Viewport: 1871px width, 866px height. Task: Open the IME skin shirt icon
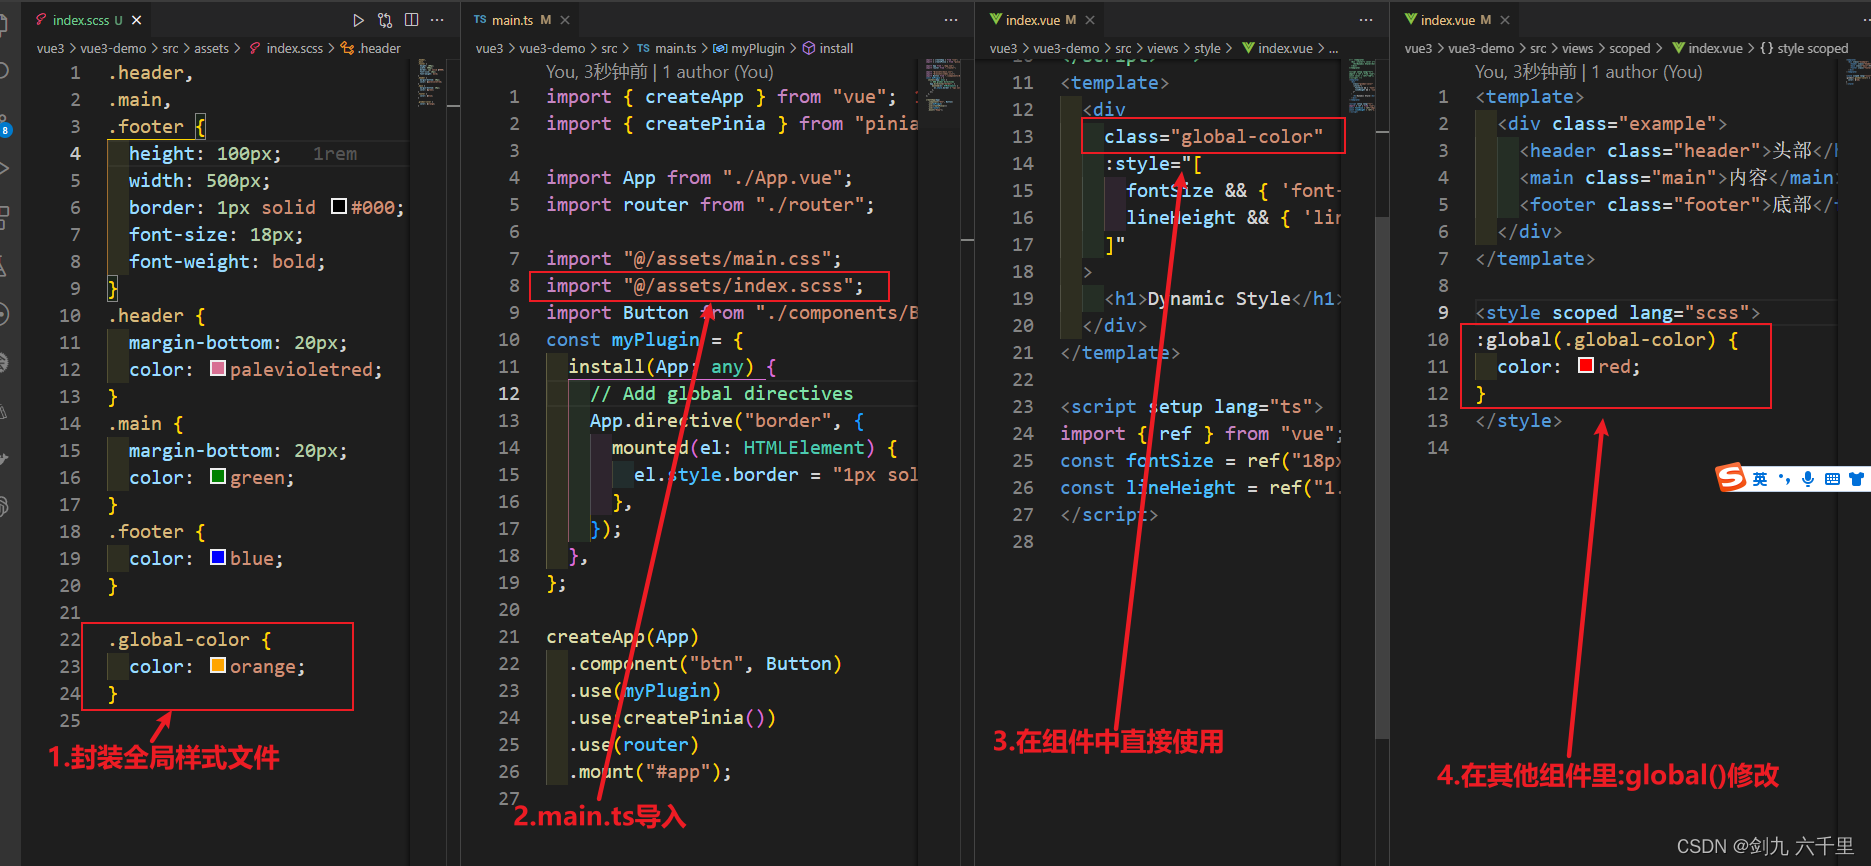click(1857, 479)
